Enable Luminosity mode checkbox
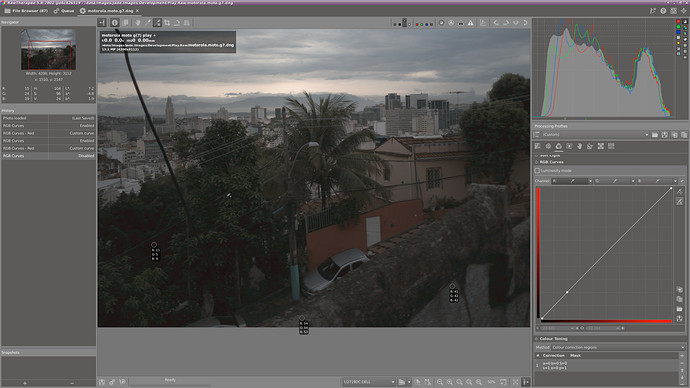Image resolution: width=690 pixels, height=388 pixels. click(x=537, y=171)
